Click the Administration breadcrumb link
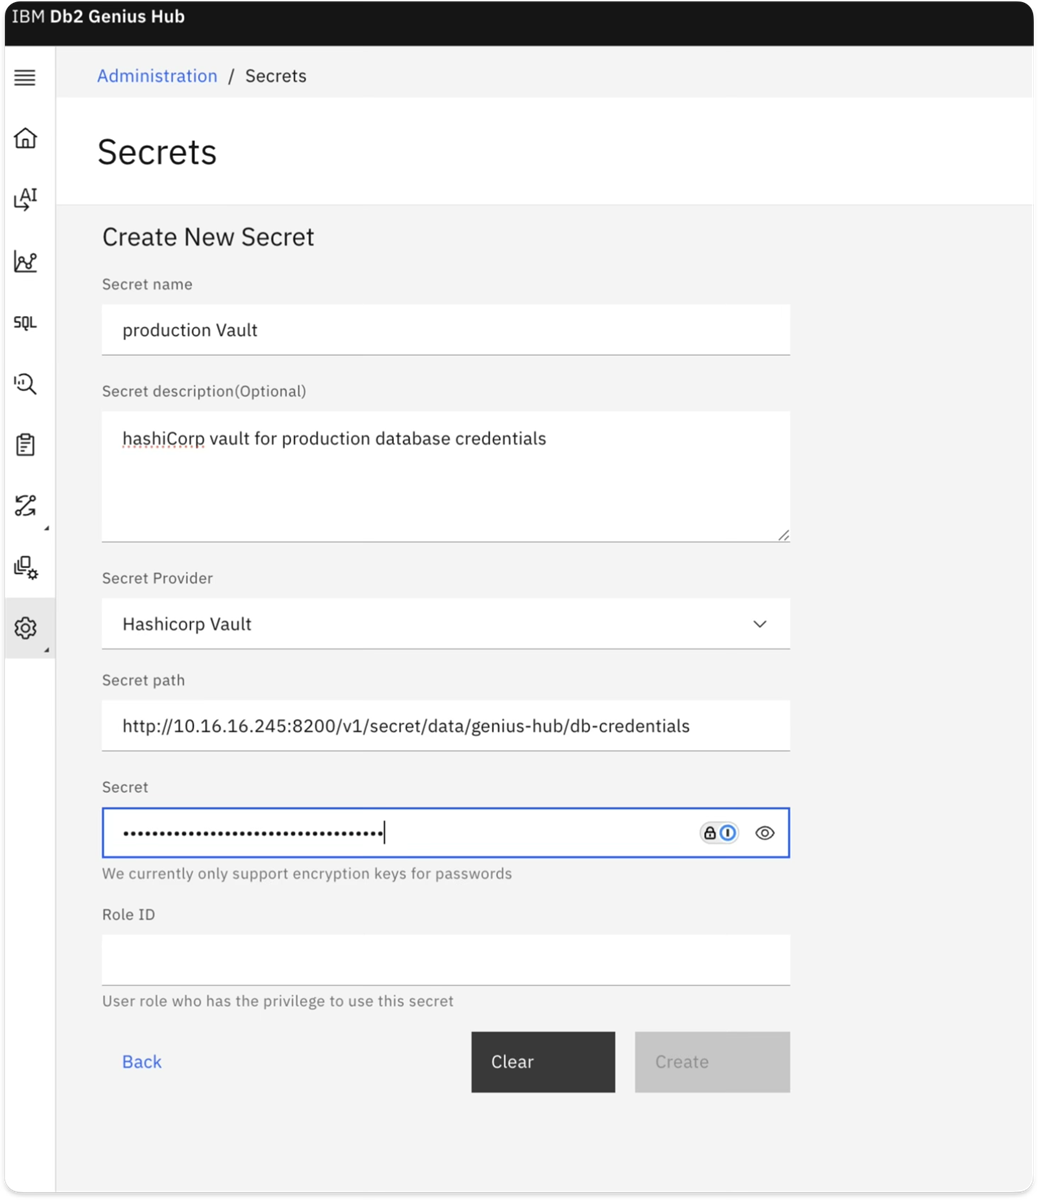The height and width of the screenshot is (1200, 1038). pos(157,76)
